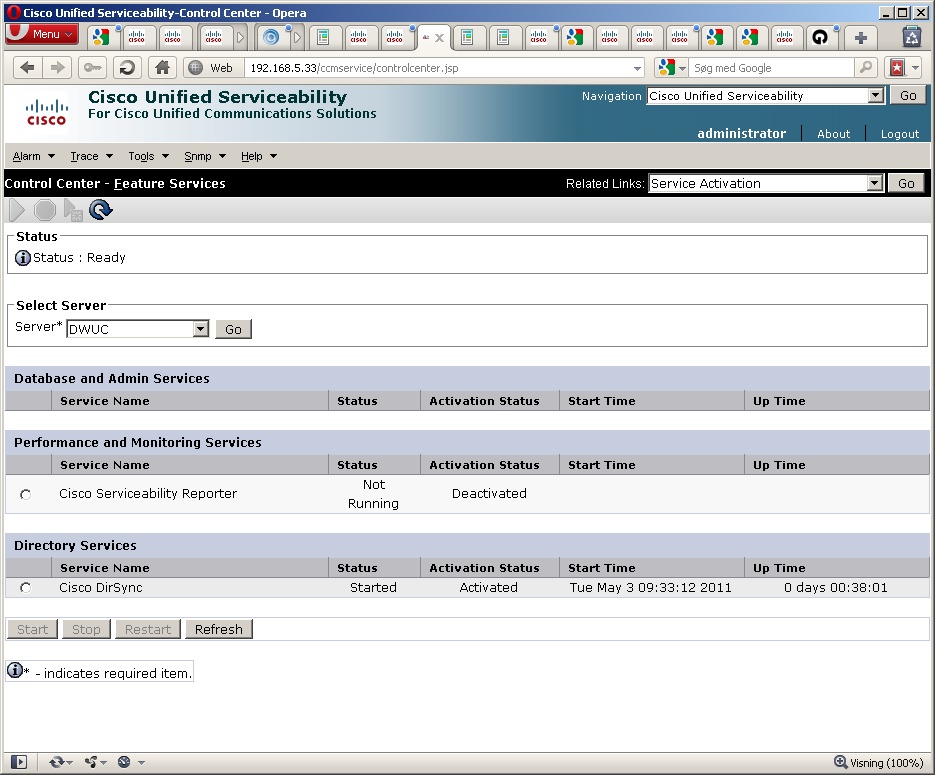Open the search engine selector arrow

pyautogui.click(x=682, y=69)
